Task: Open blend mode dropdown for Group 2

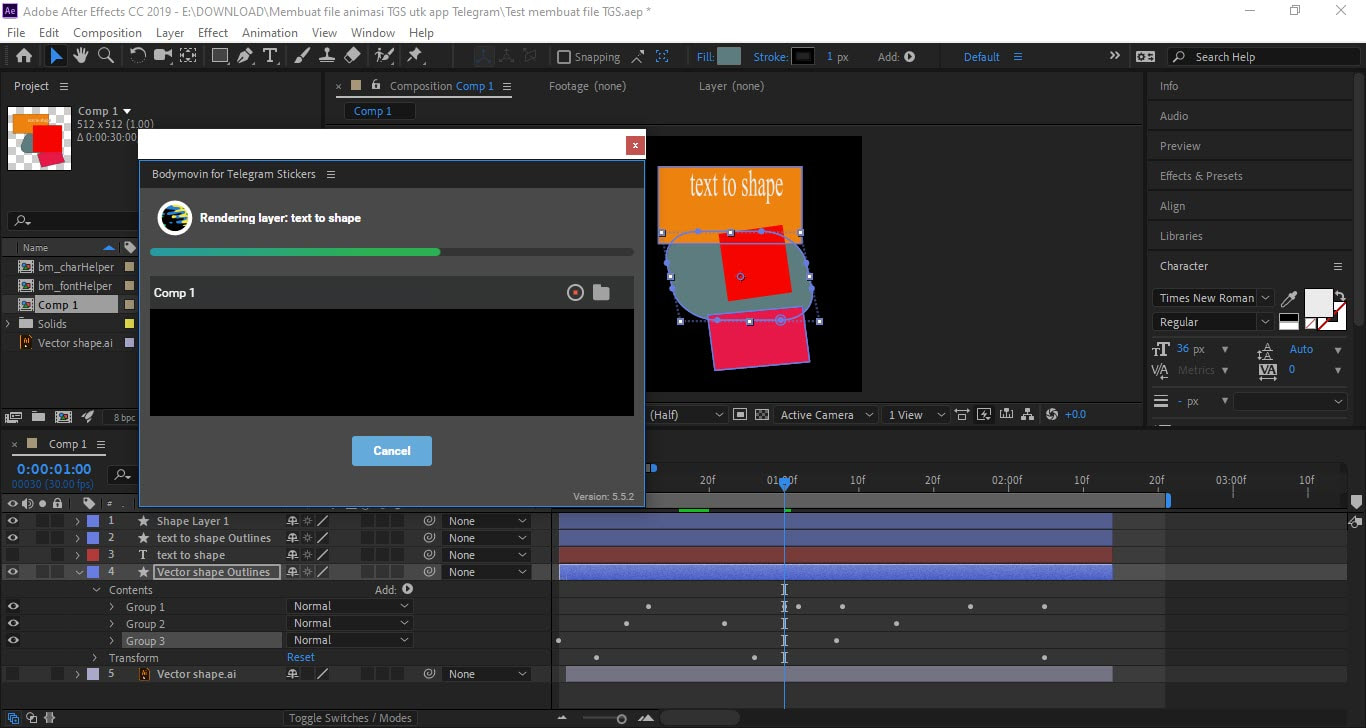Action: (349, 623)
